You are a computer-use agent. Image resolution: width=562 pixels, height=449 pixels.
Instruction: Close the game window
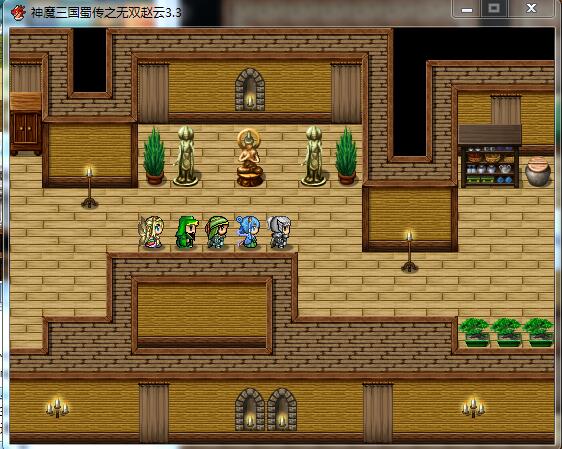531,8
